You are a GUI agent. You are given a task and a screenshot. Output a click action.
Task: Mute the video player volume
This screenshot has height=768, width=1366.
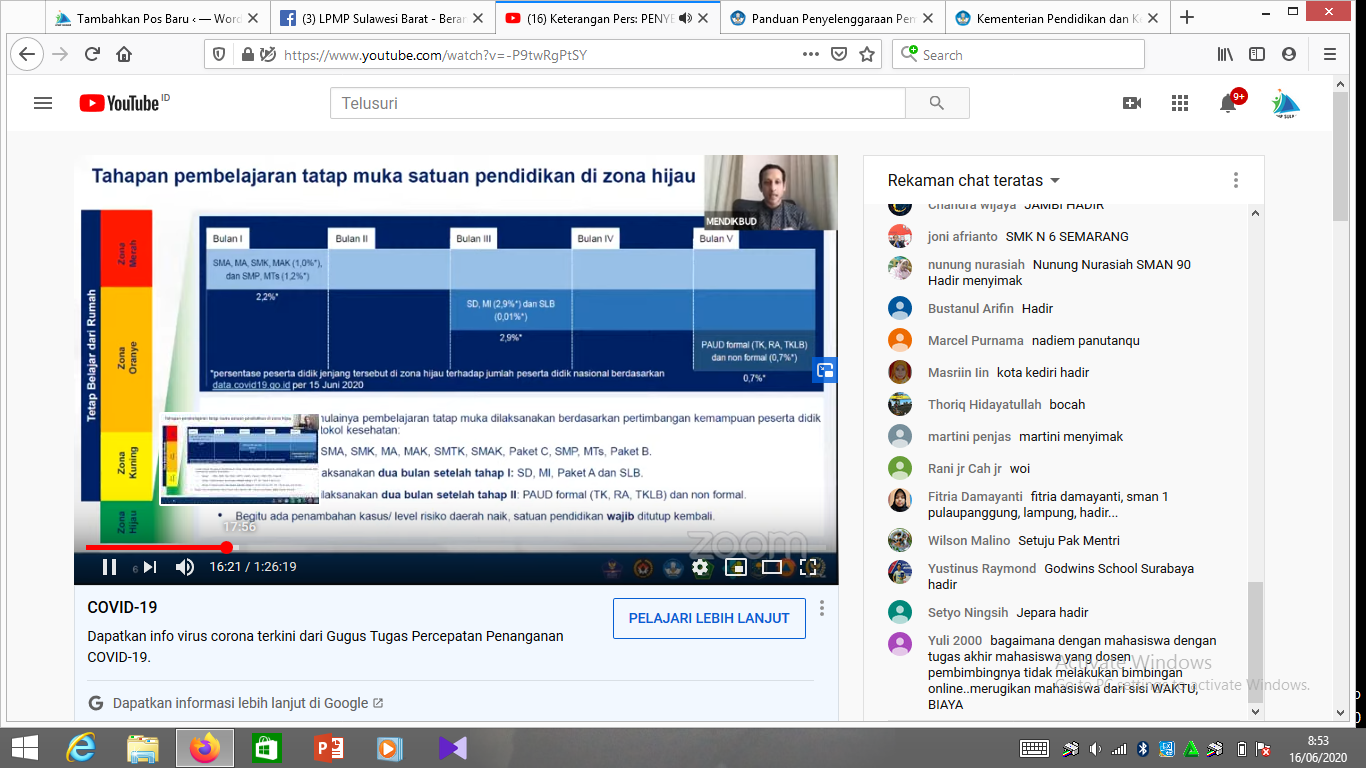[185, 567]
